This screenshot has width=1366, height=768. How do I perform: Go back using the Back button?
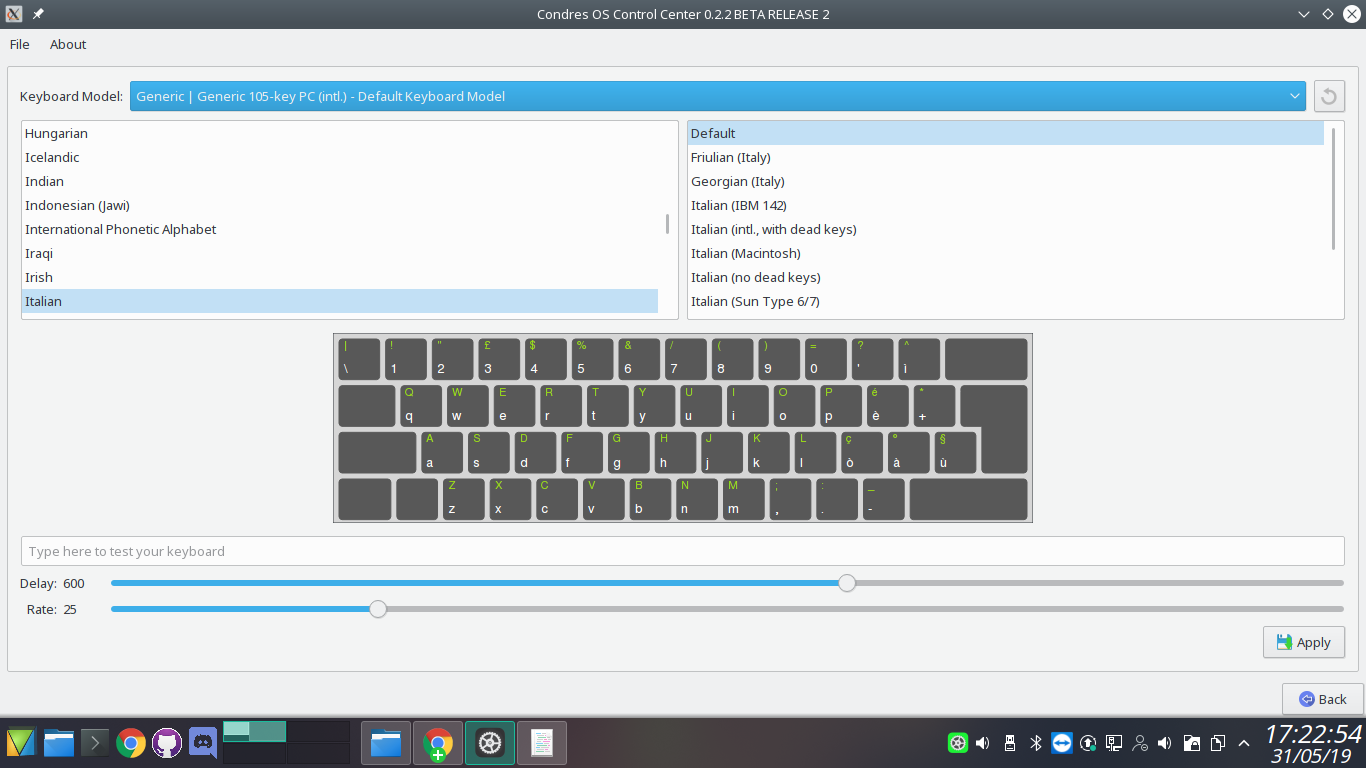tap(1322, 699)
